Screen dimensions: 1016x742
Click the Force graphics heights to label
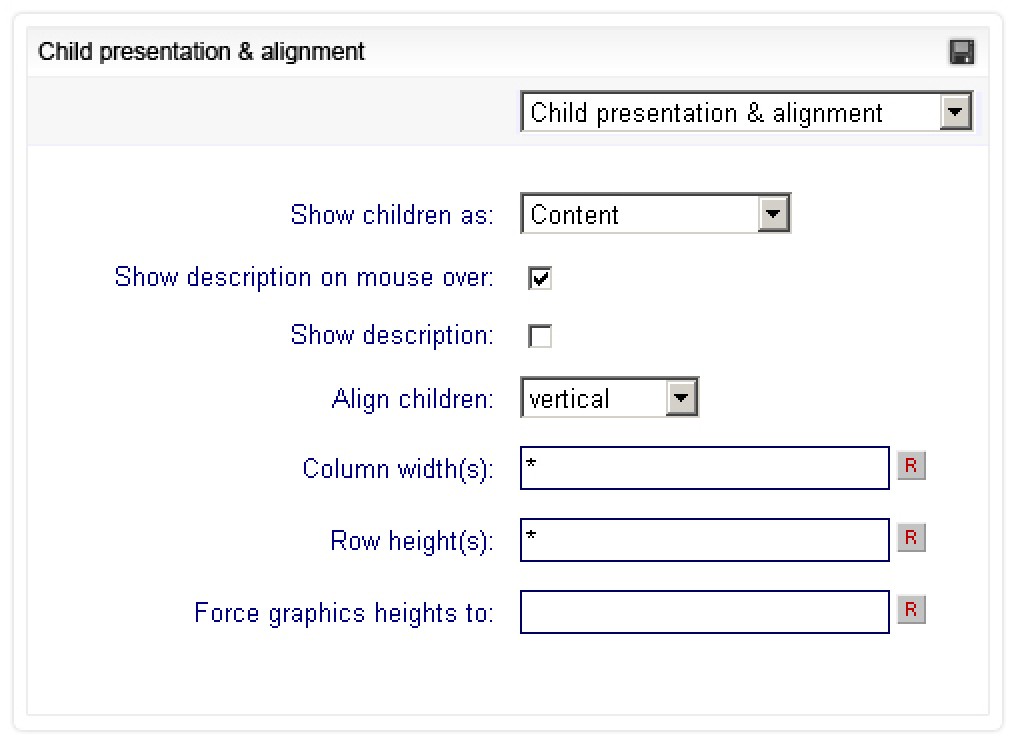[344, 613]
